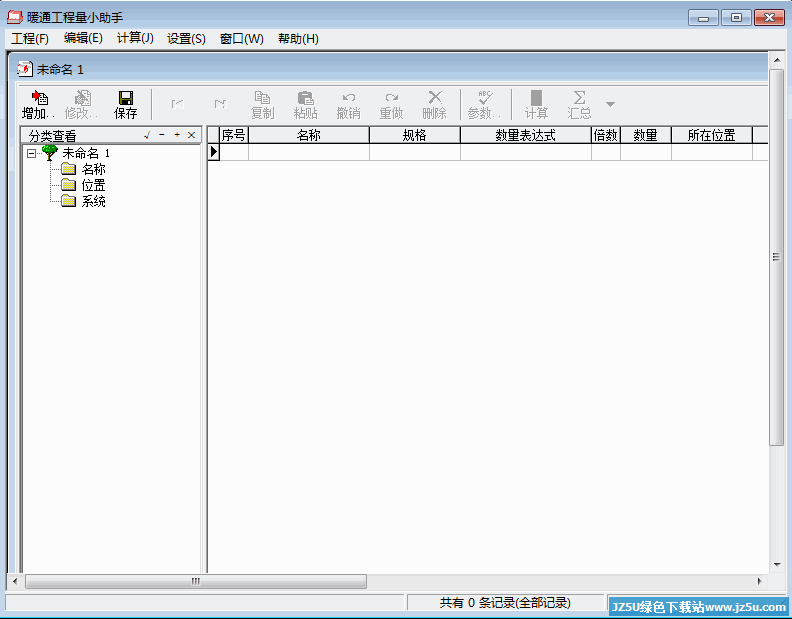Click the 所在位置 column header
The image size is (792, 619).
(712, 135)
